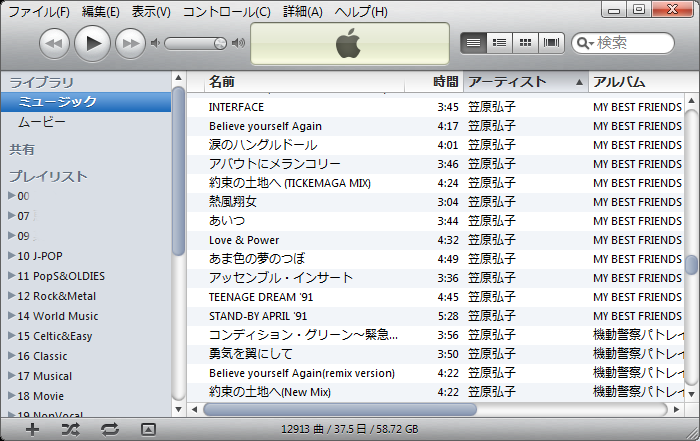Screen dimensions: 700x441
Task: Open the 表示(V) menu
Action: [151, 12]
